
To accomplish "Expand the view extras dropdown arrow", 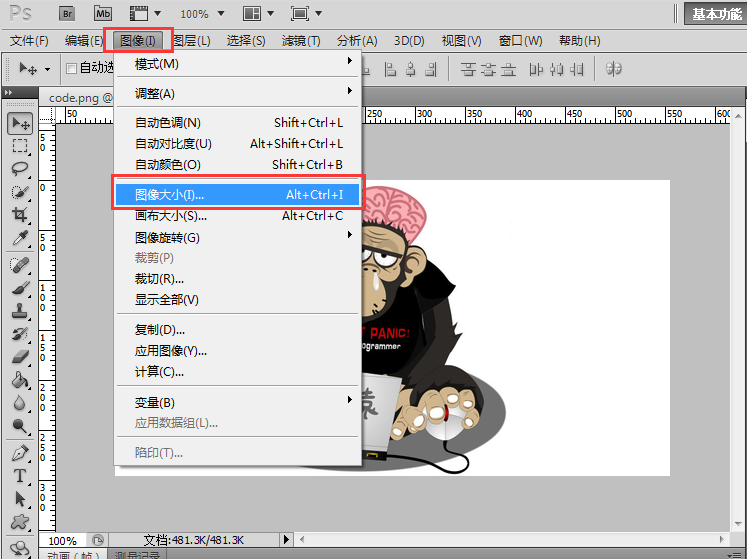I will [157, 13].
